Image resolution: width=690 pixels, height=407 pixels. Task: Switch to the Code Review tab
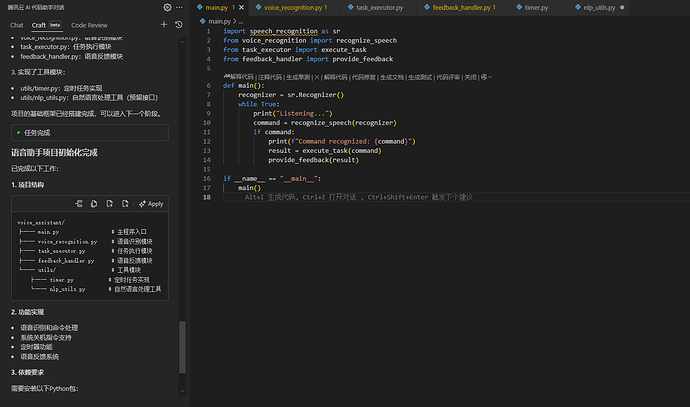pos(89,25)
